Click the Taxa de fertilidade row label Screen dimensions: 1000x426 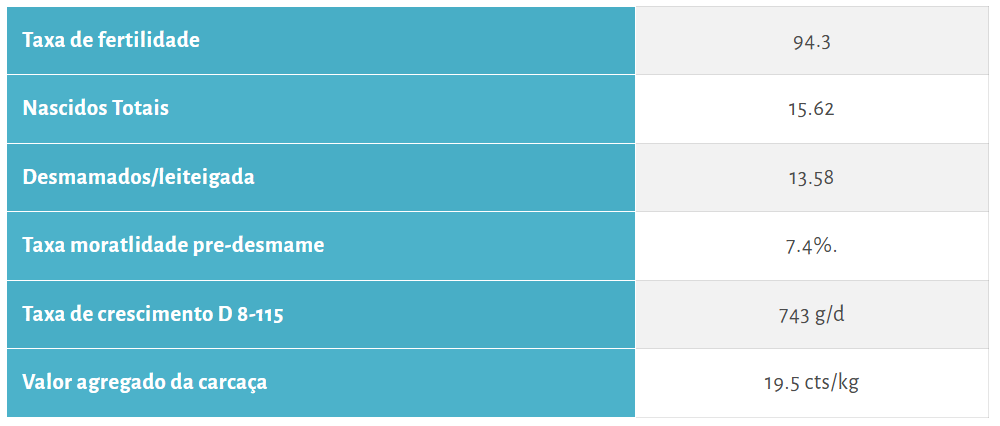coord(111,40)
